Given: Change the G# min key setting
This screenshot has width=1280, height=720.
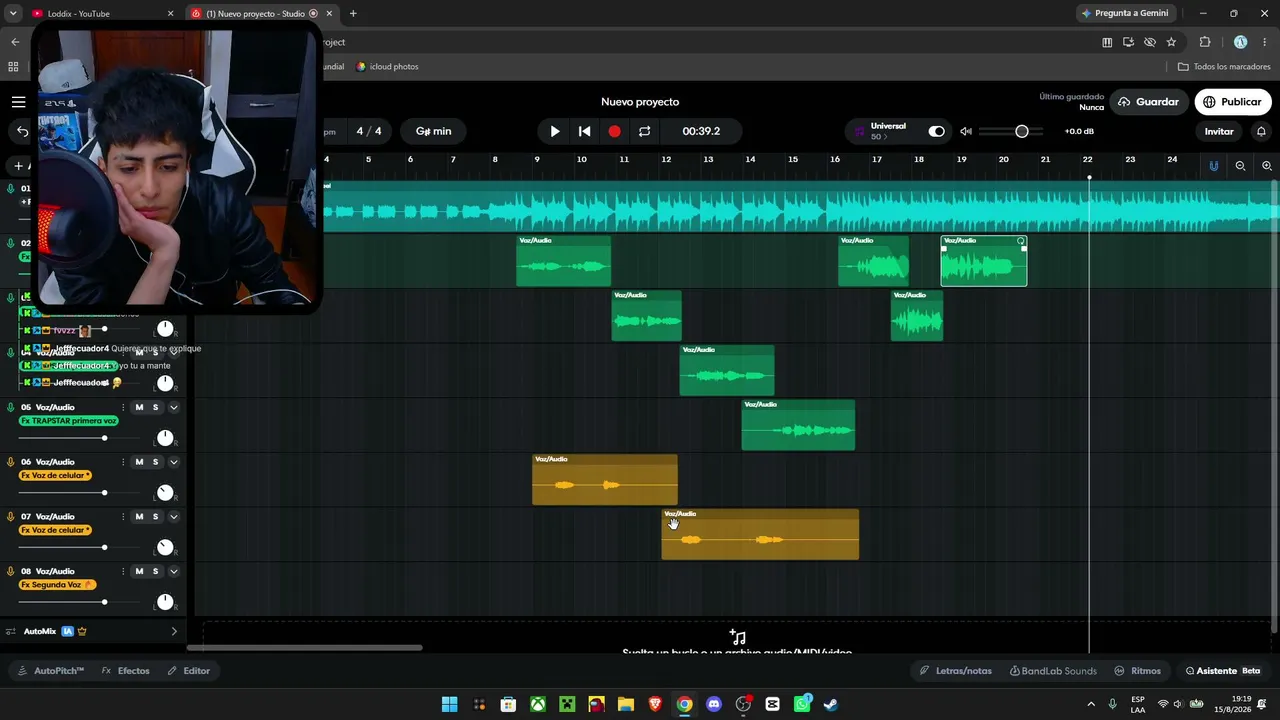Looking at the screenshot, I should coord(434,131).
